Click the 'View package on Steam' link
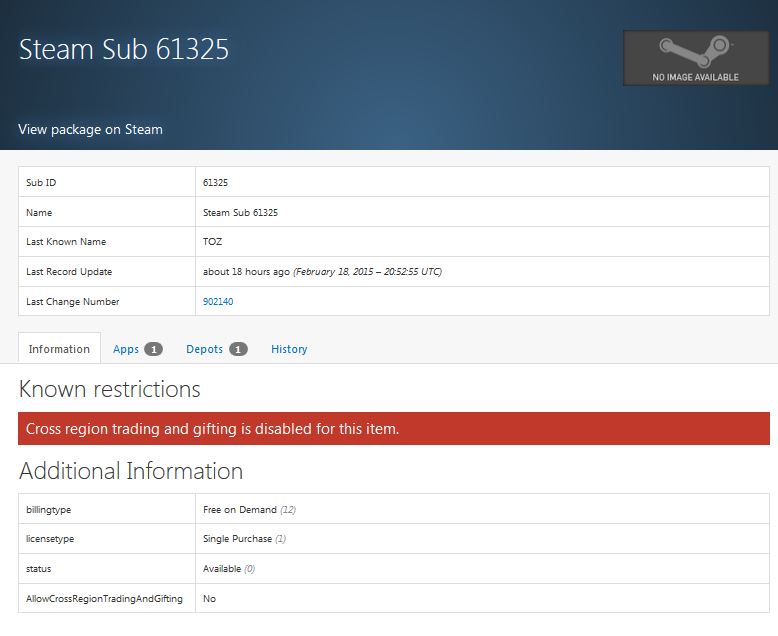This screenshot has width=778, height=636. click(x=90, y=129)
